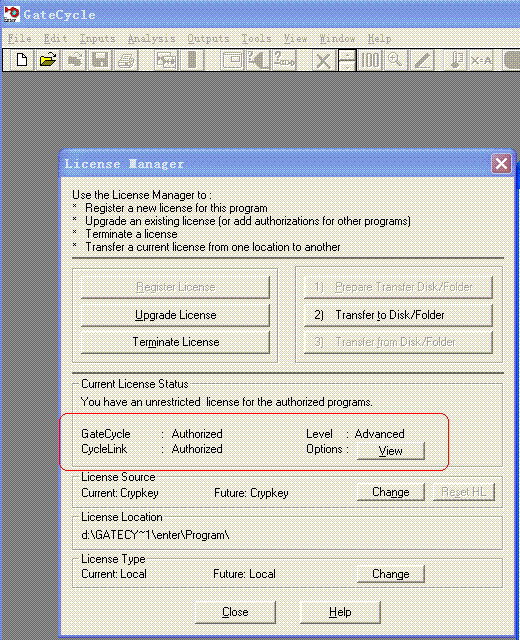
Task: Change the License Type
Action: click(x=391, y=574)
